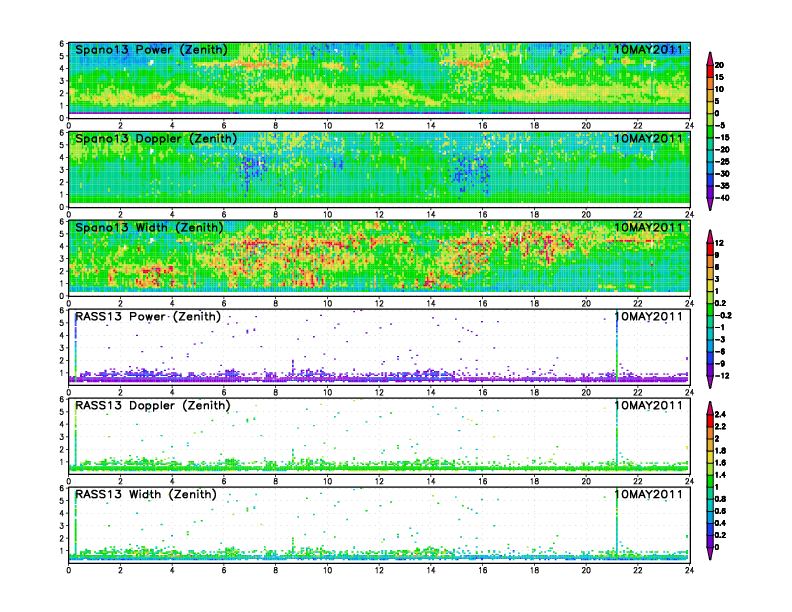The image size is (792, 612).
Task: Click the 'Spano13 Doppler (Zenith)' plot title
Action: (x=156, y=139)
